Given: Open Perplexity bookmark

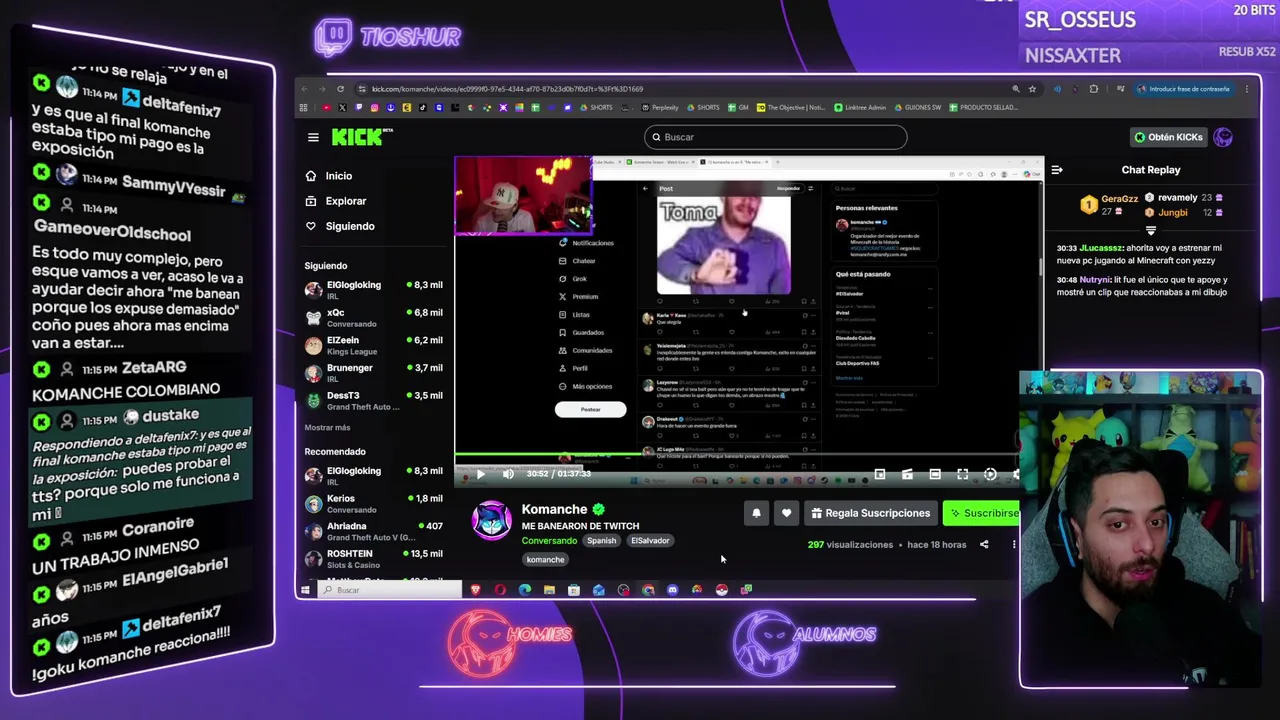Looking at the screenshot, I should point(660,107).
